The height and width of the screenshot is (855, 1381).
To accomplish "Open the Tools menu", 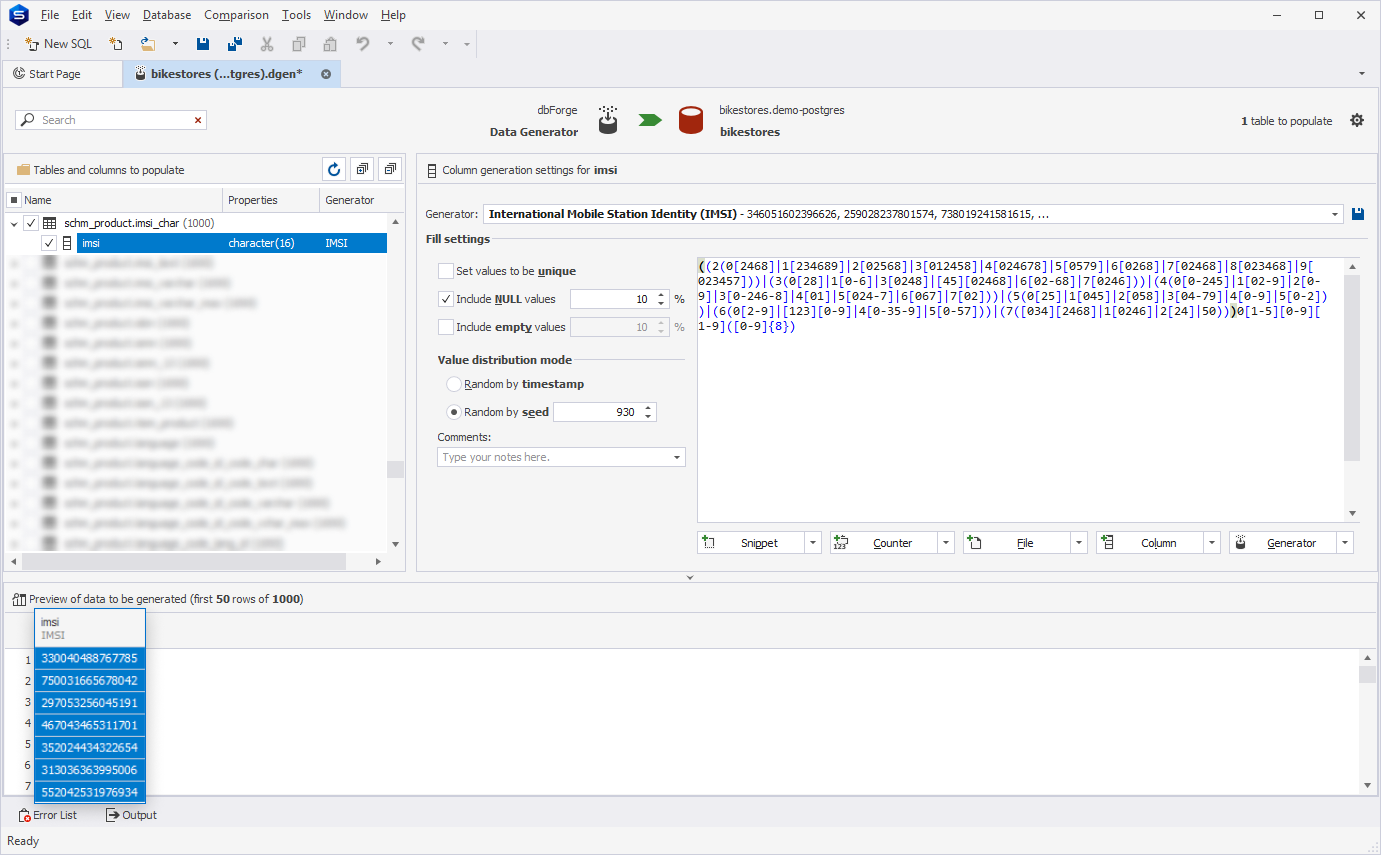I will 296,15.
